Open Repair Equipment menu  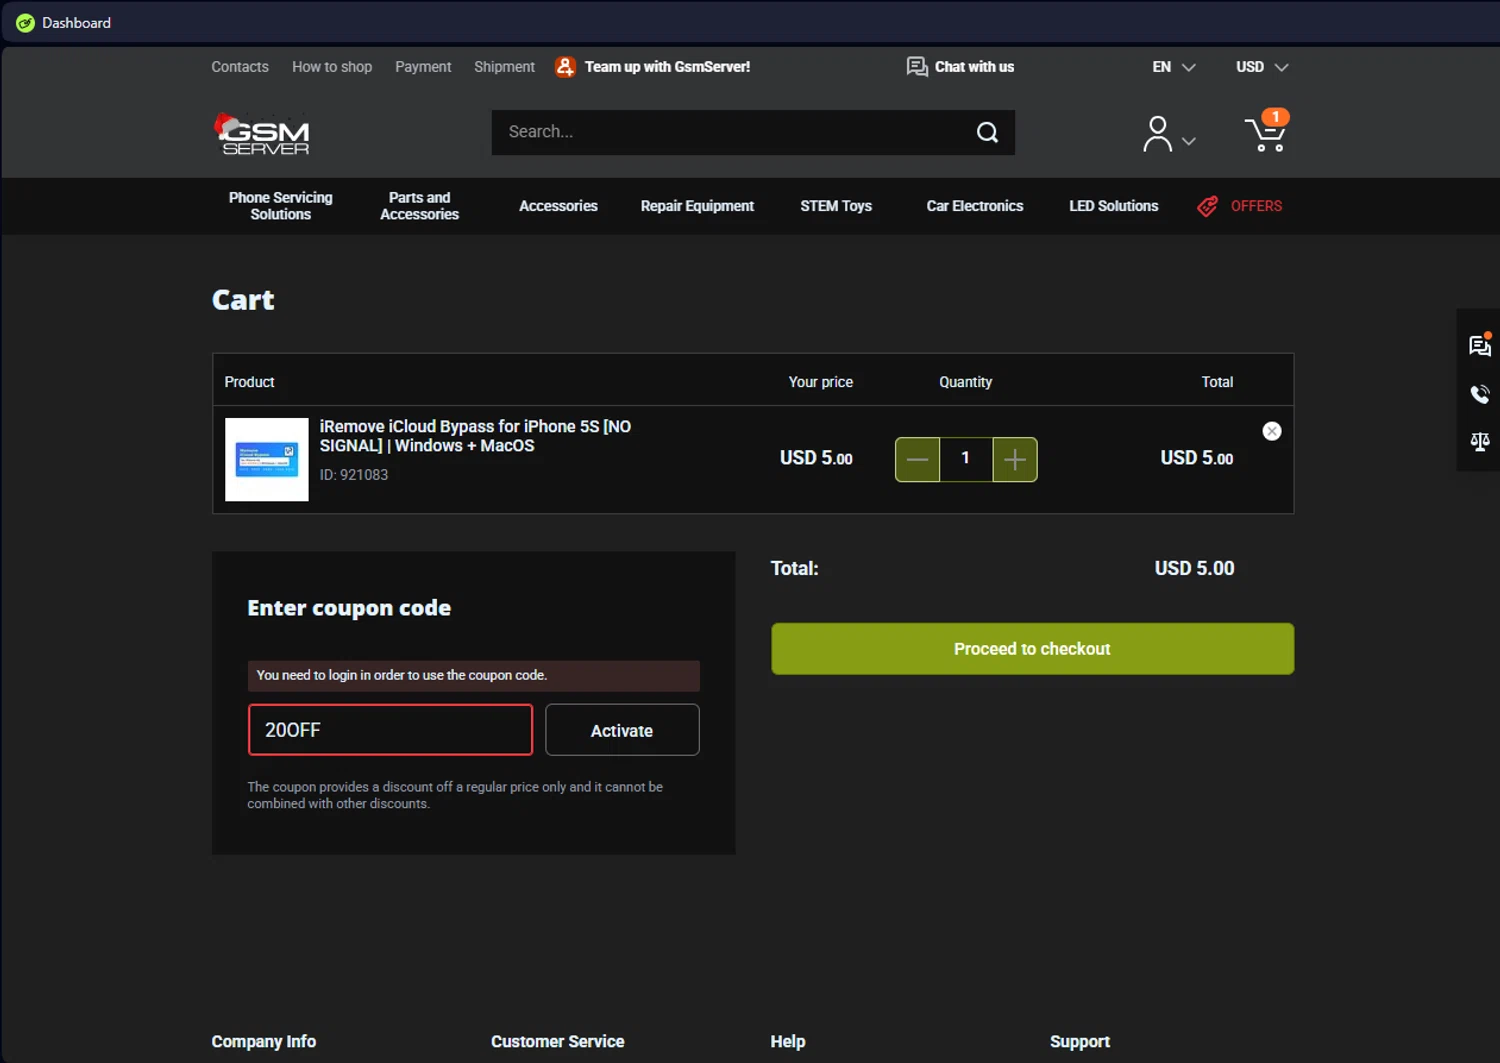[x=697, y=206]
